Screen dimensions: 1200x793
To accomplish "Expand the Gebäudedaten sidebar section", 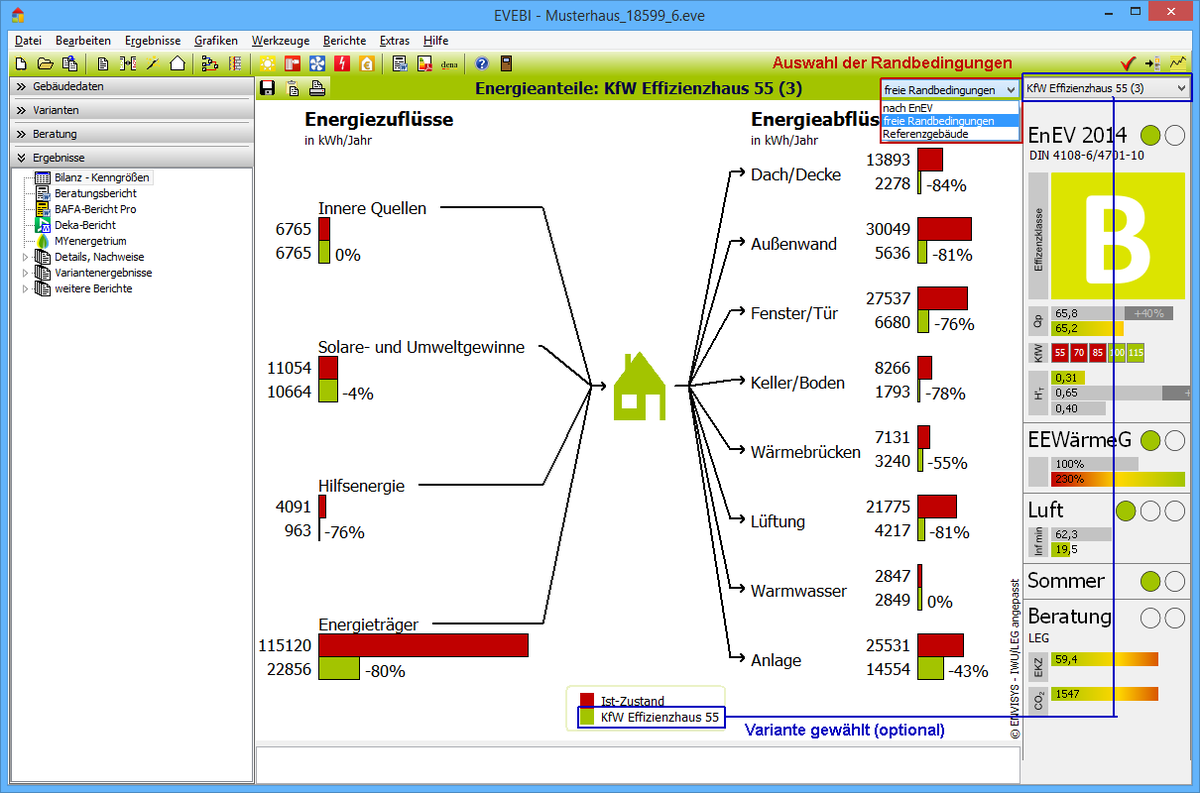I will [130, 86].
